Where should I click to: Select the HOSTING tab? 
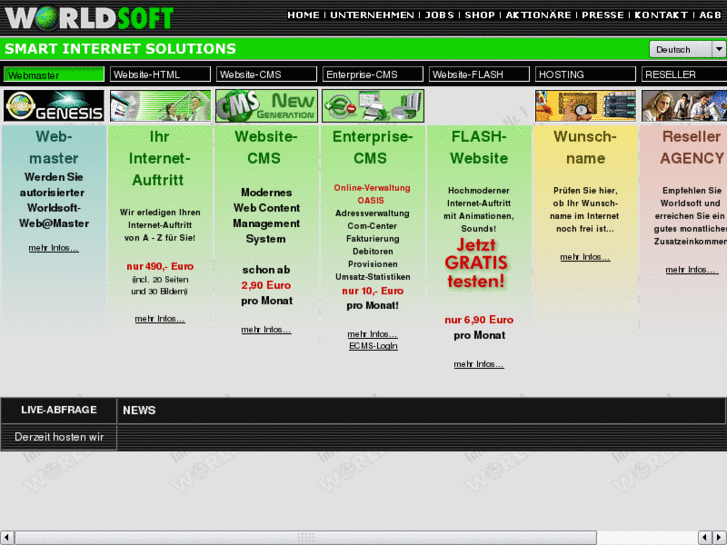585,74
